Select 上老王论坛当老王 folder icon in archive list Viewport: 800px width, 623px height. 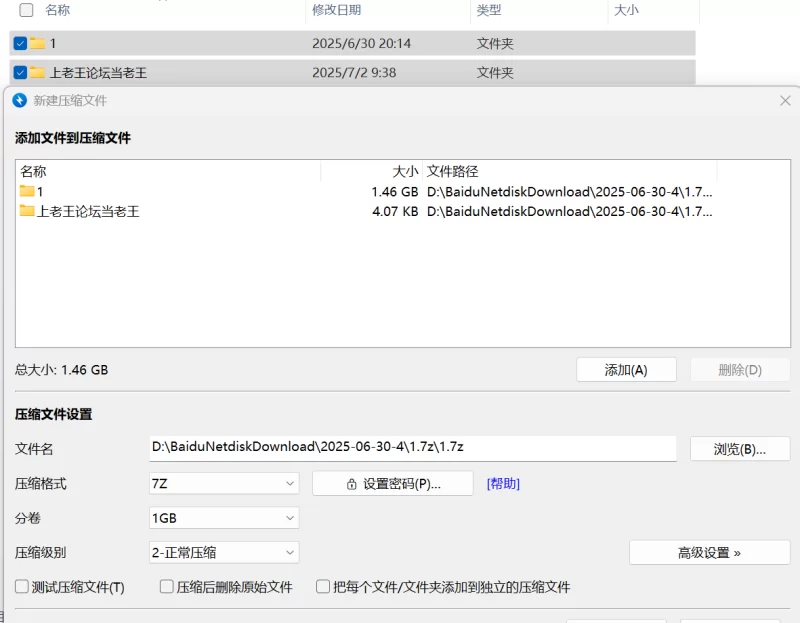[27, 211]
